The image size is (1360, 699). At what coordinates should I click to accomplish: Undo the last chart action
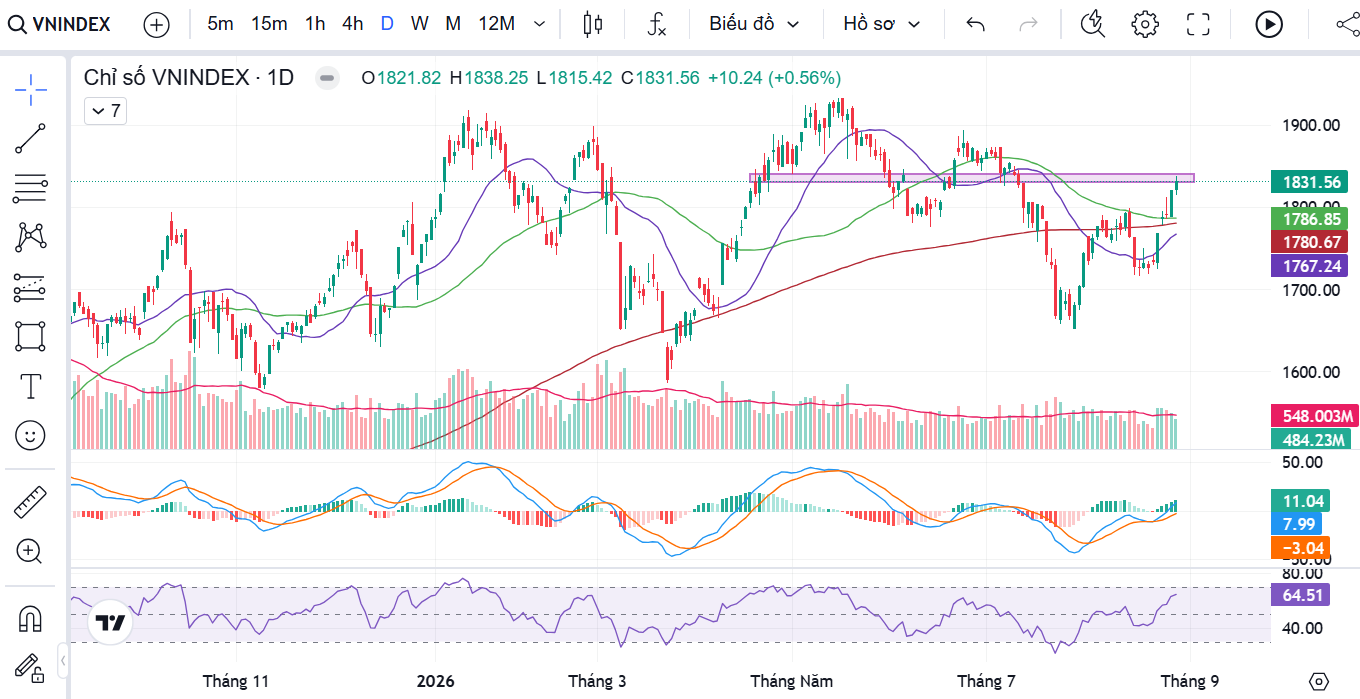pos(976,24)
